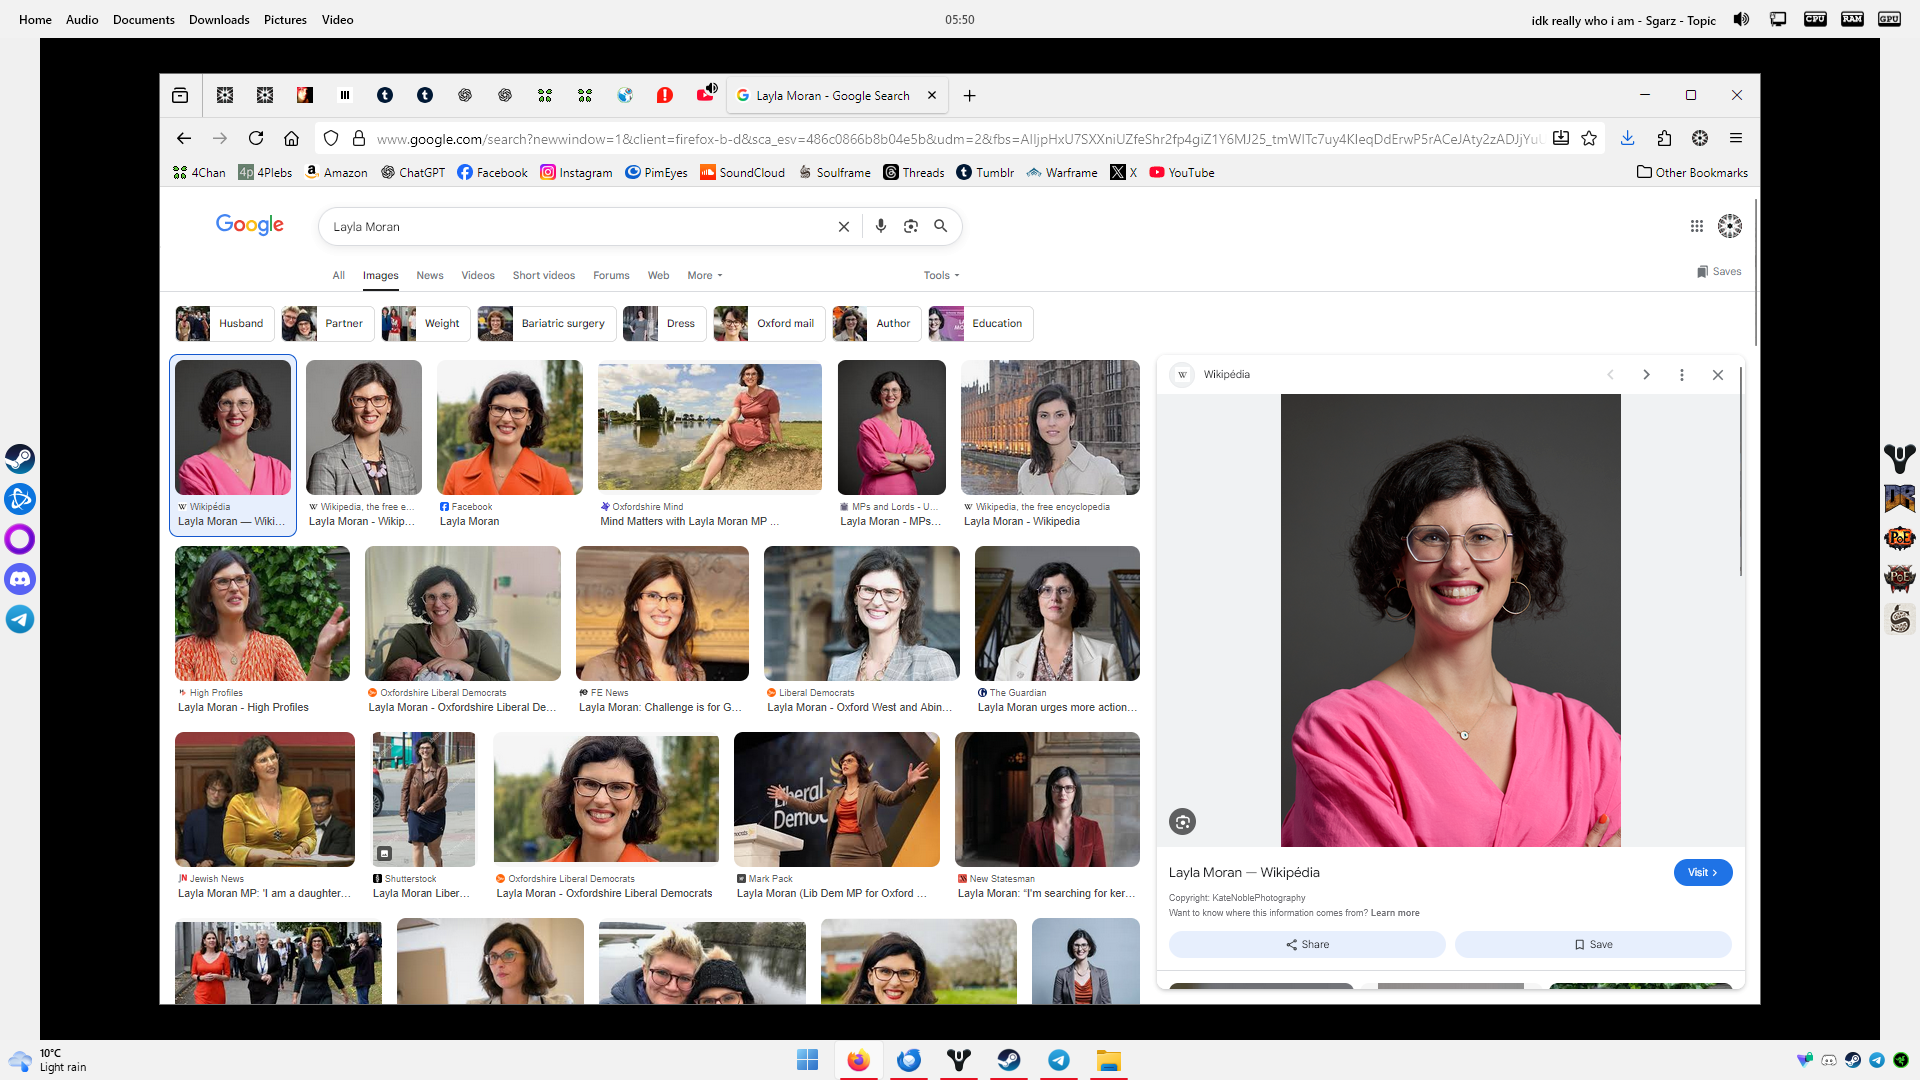Open the Firefox extensions menu
This screenshot has height=1080, width=1920.
pos(1664,138)
